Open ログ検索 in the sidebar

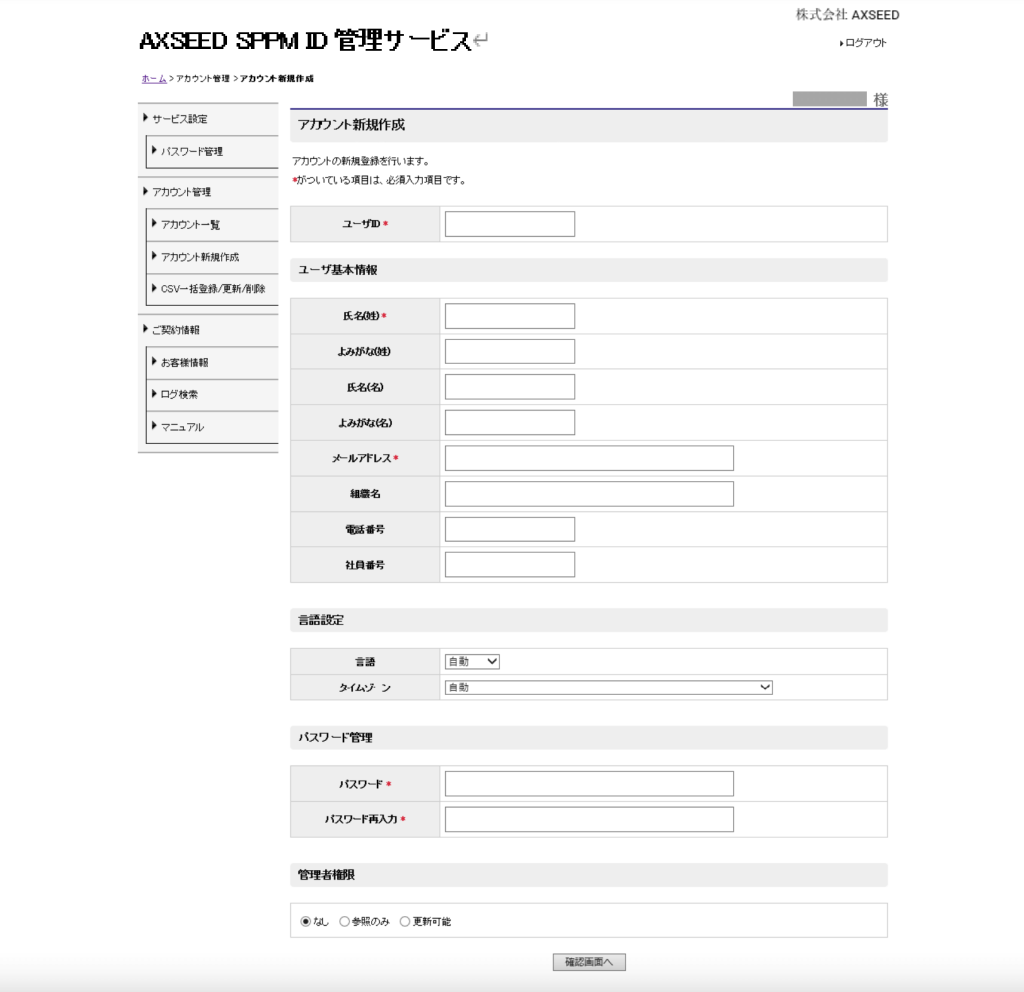tap(180, 394)
